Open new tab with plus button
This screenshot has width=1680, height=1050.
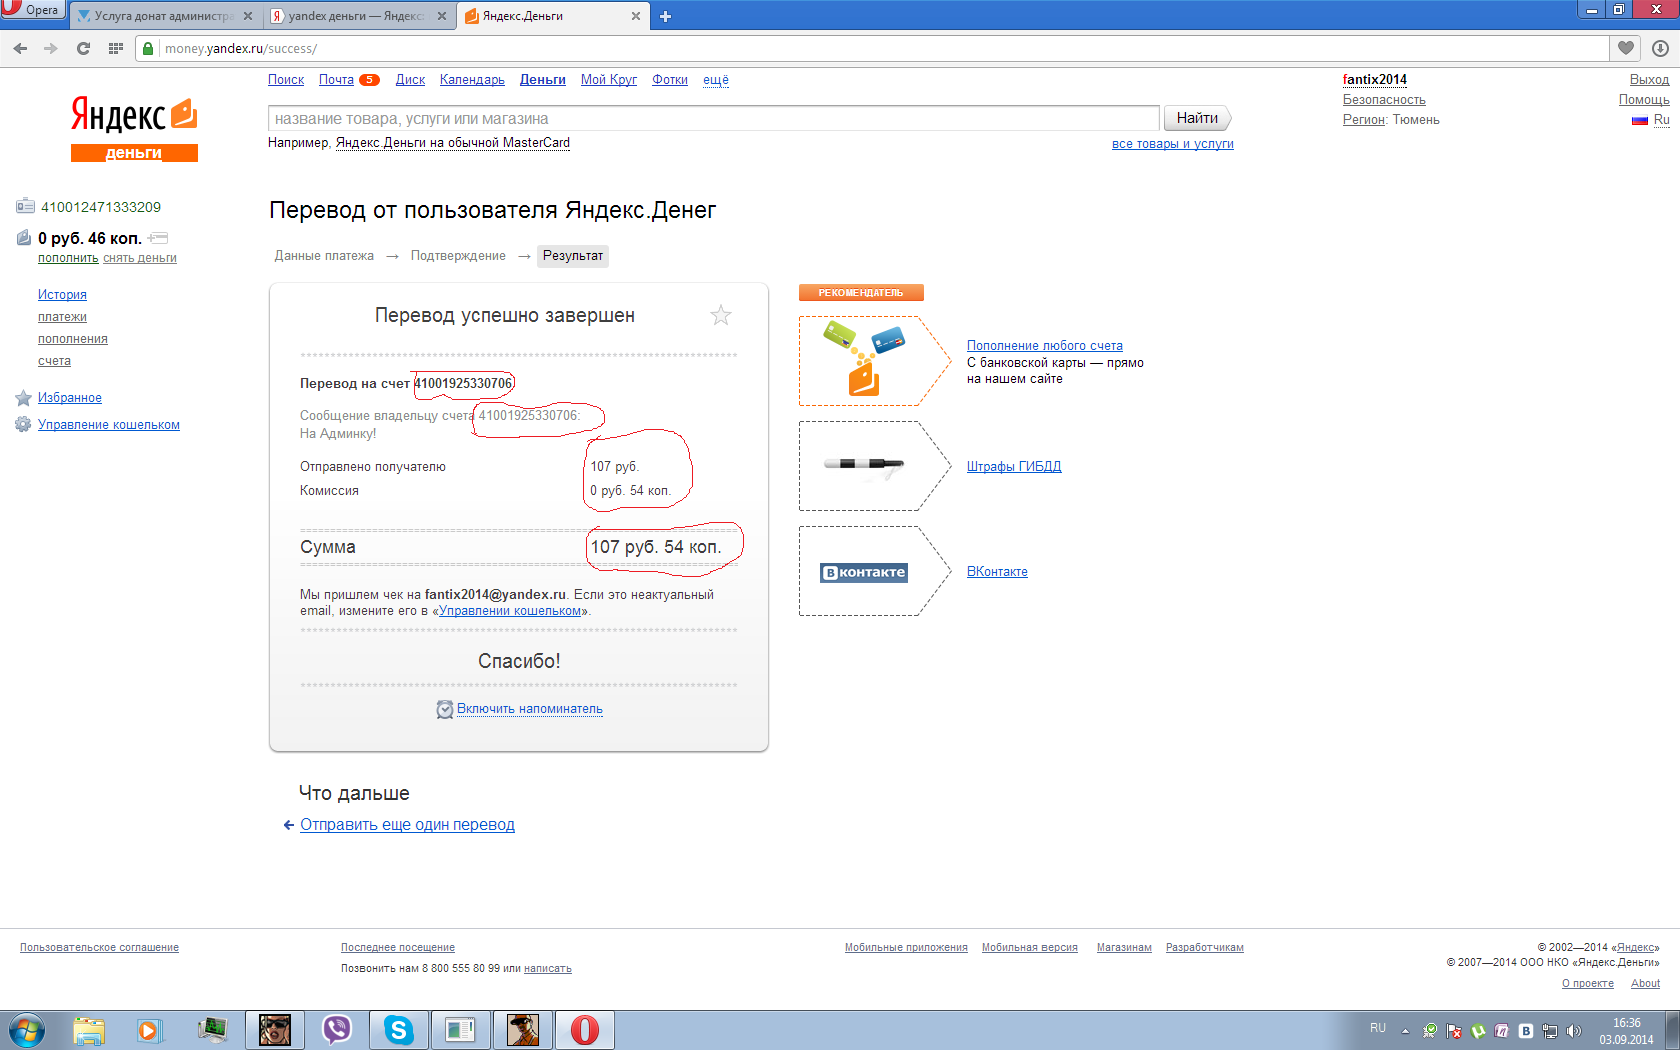click(665, 16)
